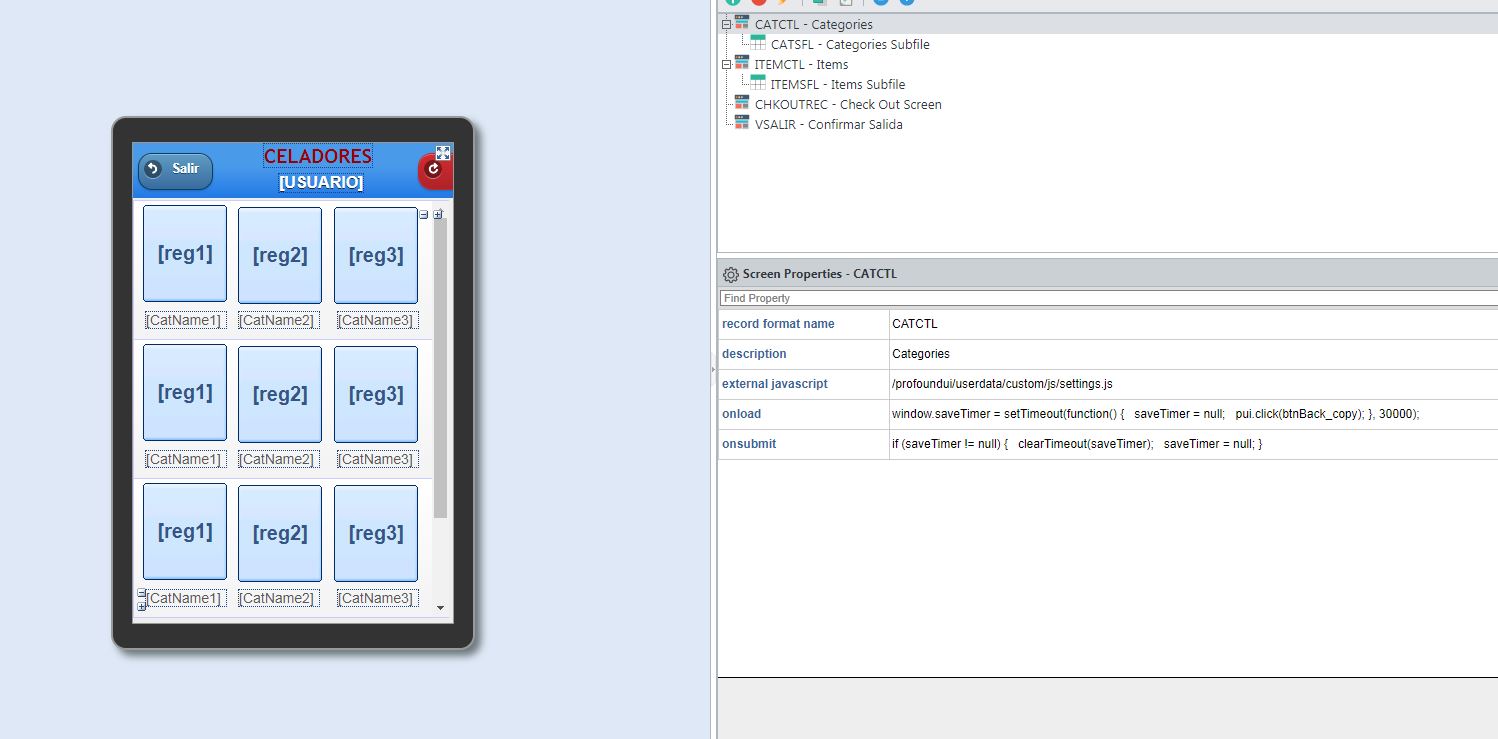
Task: Click the 'description' property label
Action: click(754, 354)
